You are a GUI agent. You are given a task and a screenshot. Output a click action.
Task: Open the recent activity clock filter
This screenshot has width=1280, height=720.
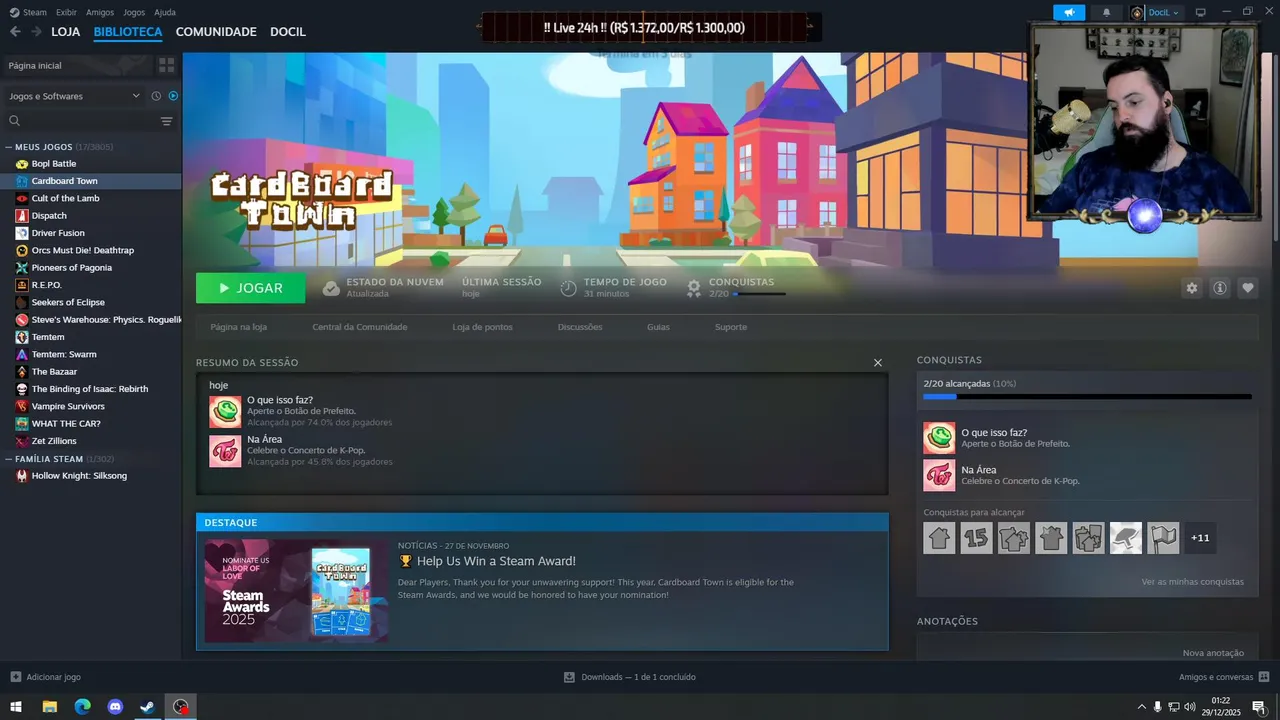click(156, 96)
